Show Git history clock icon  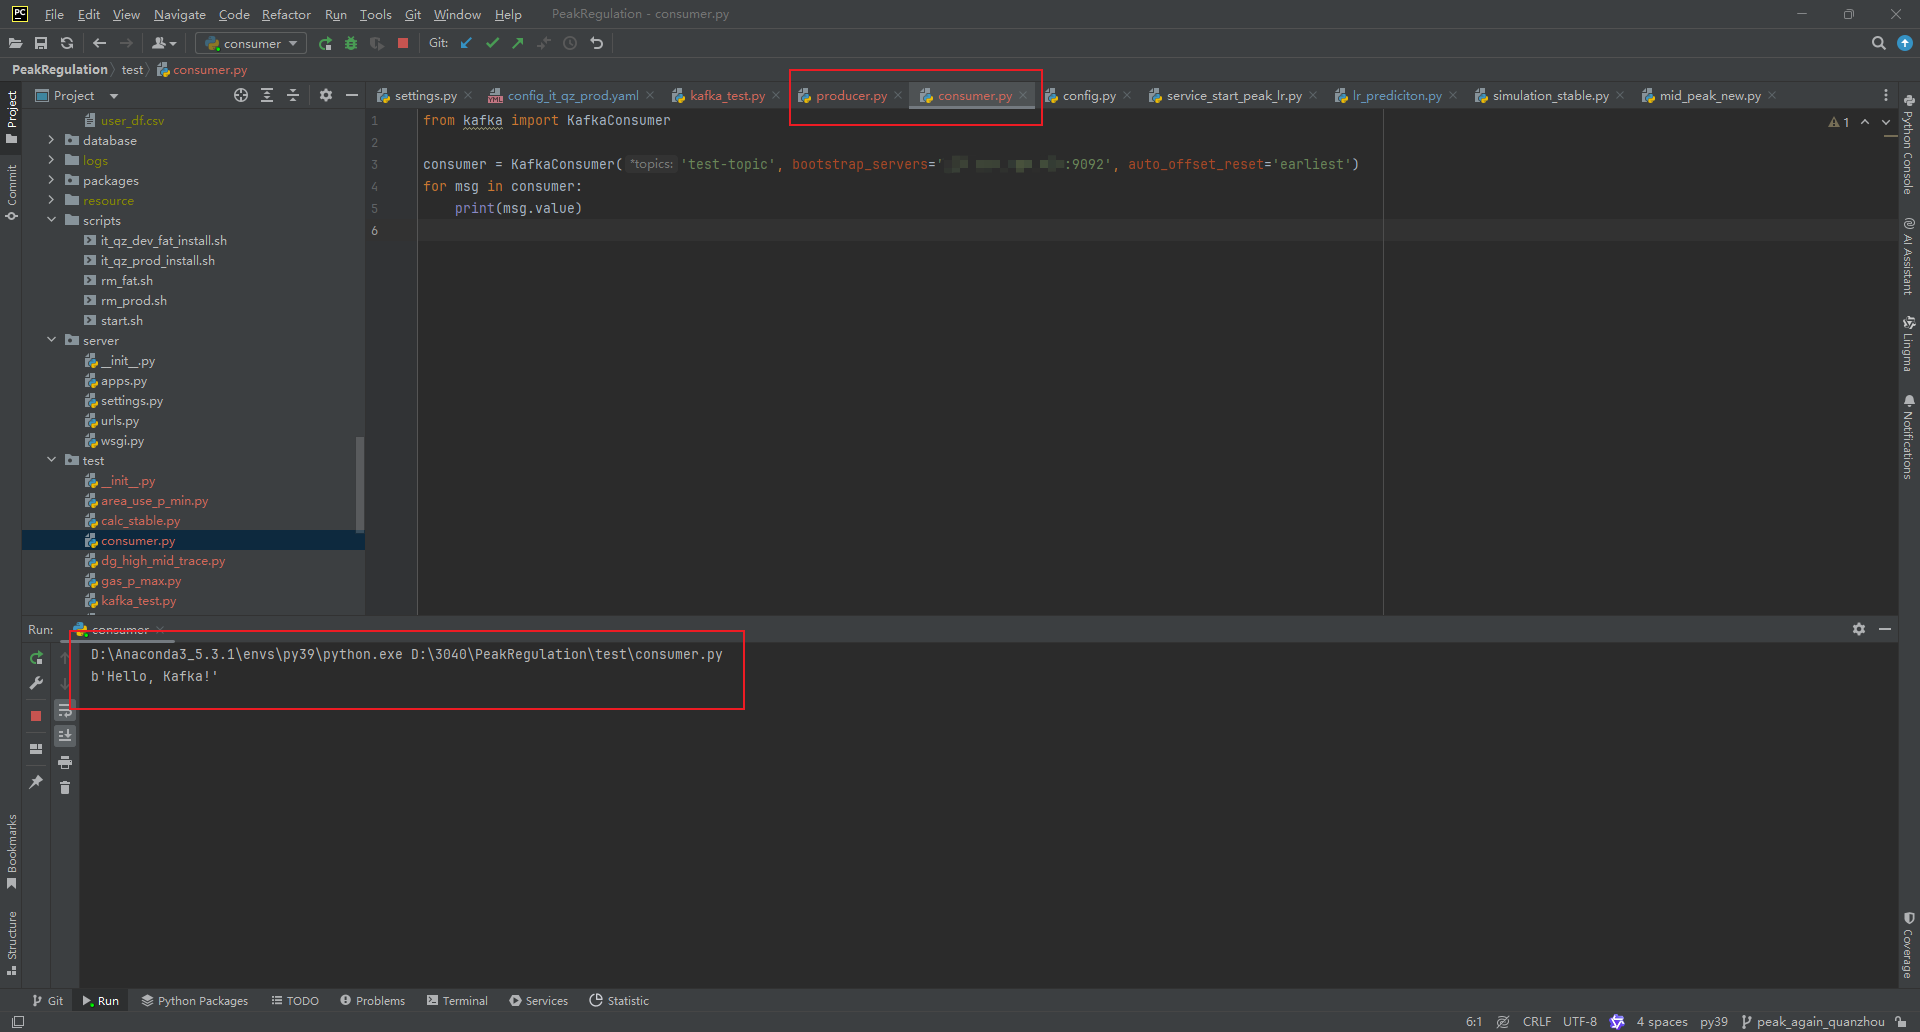pos(570,43)
